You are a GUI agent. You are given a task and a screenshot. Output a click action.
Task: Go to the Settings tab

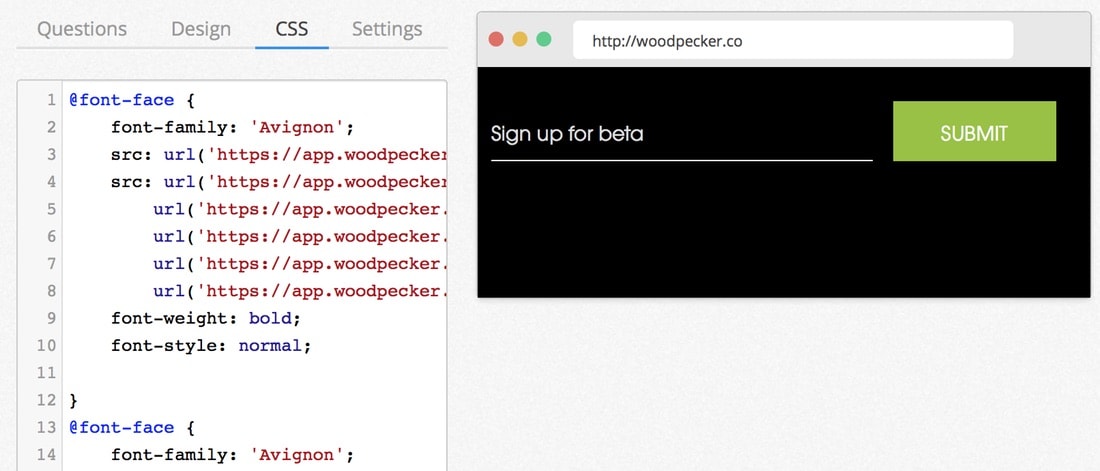[387, 29]
